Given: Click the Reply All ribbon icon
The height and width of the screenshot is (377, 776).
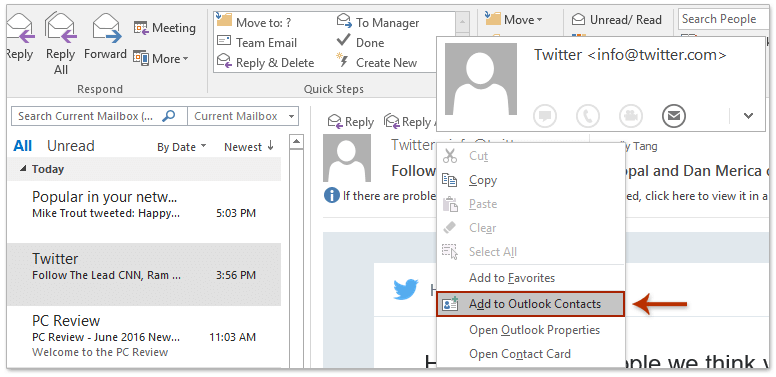Looking at the screenshot, I should 60,29.
